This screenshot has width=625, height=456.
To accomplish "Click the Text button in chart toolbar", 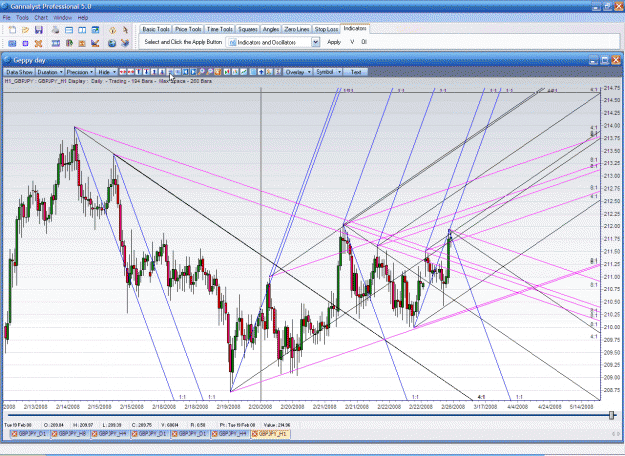I will pyautogui.click(x=356, y=72).
